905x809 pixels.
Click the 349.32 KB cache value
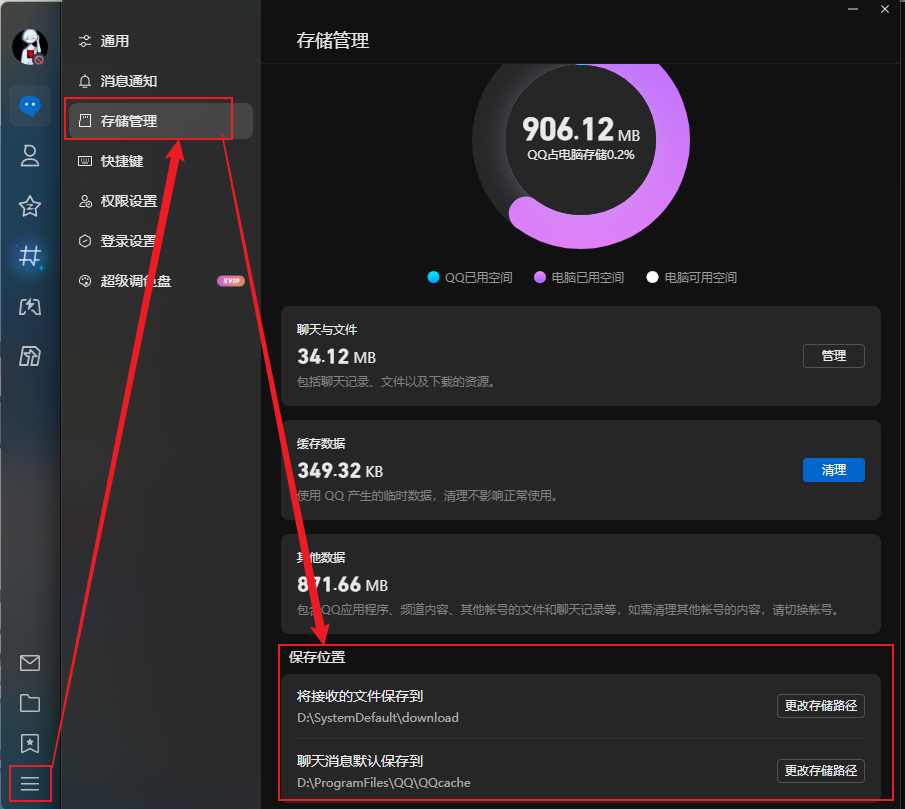(340, 471)
